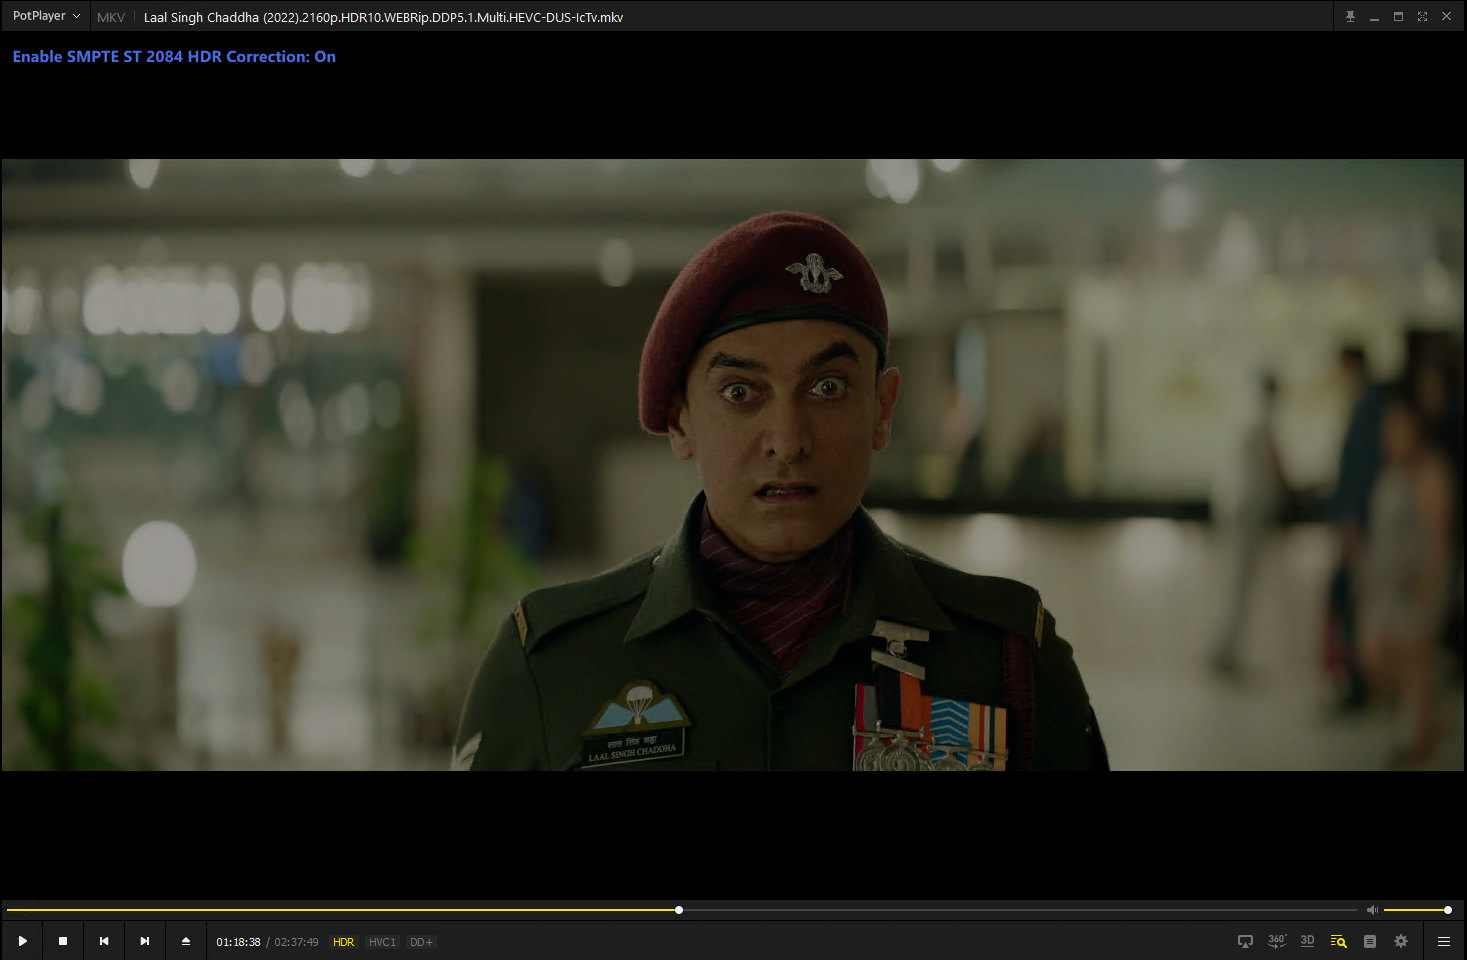Open a file with the eject button
This screenshot has width=1467, height=960.
(186, 941)
